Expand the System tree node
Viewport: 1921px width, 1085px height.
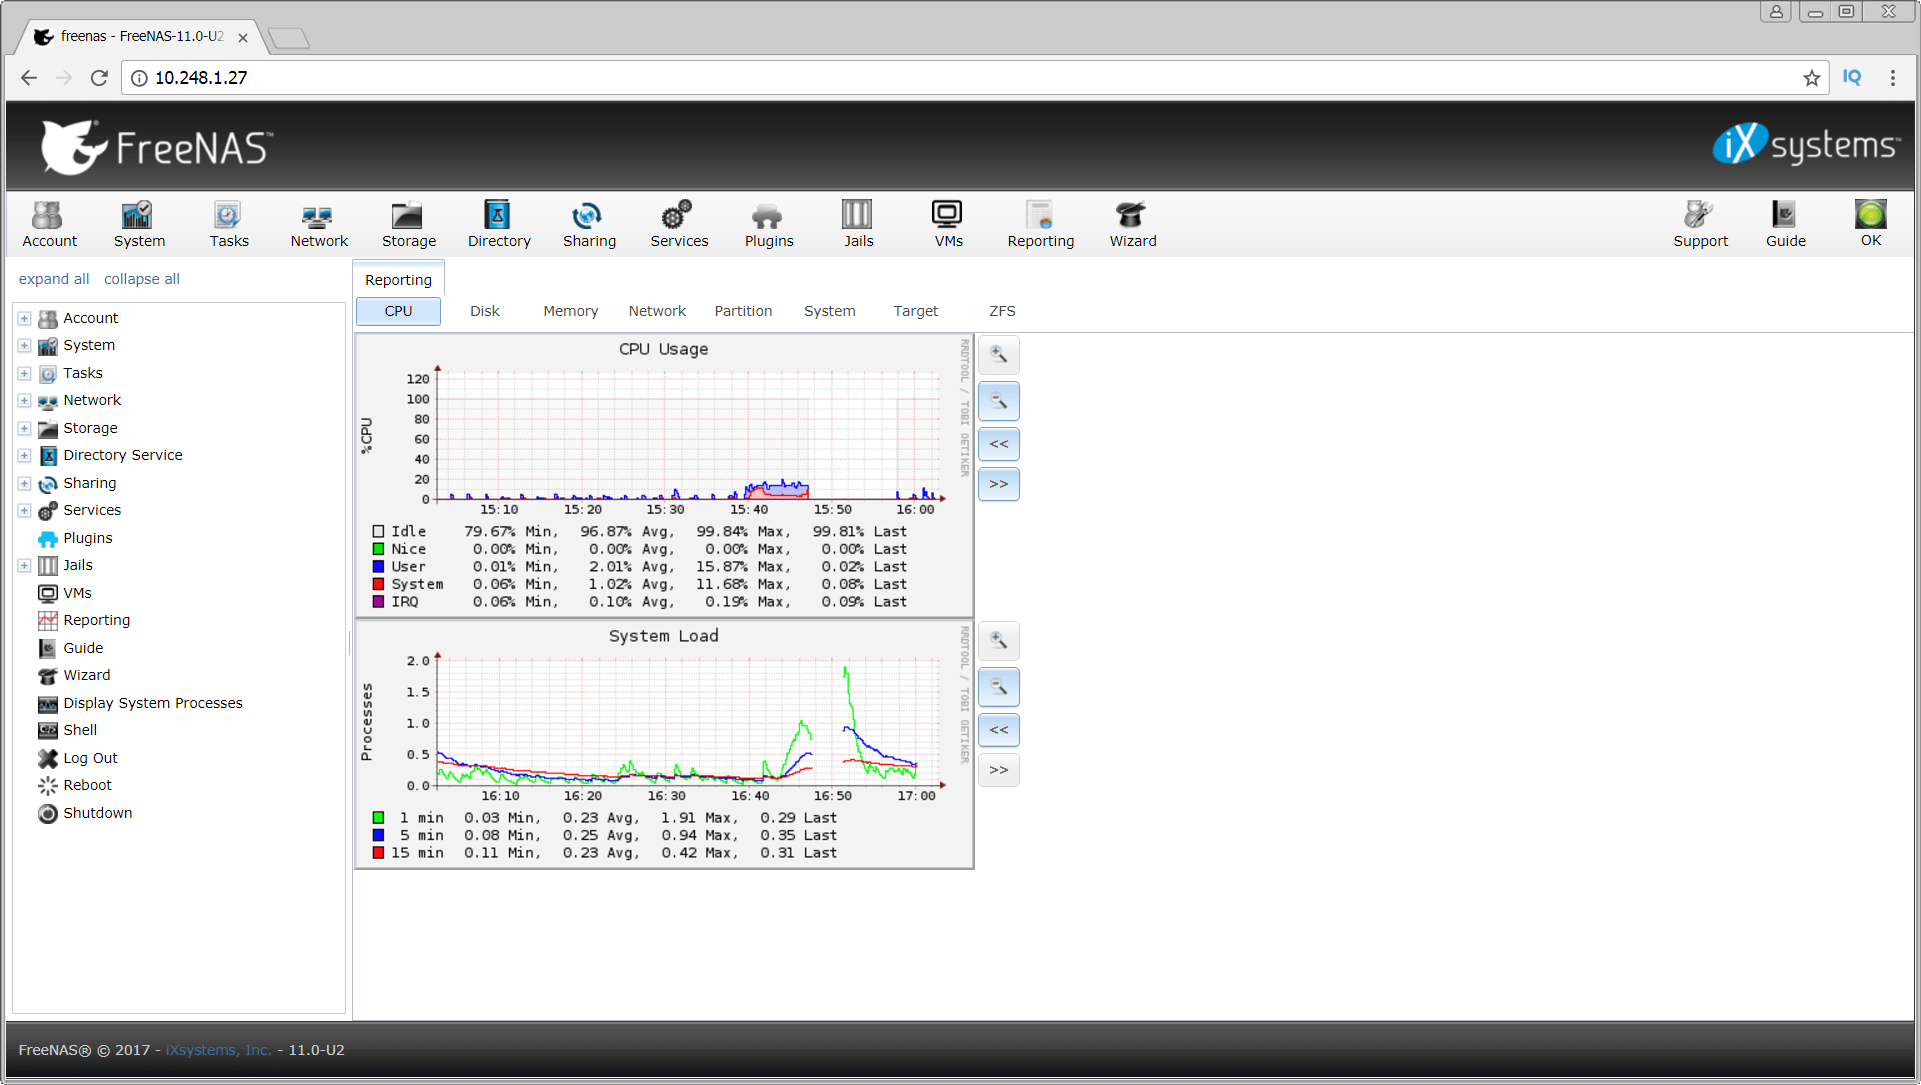[24, 345]
